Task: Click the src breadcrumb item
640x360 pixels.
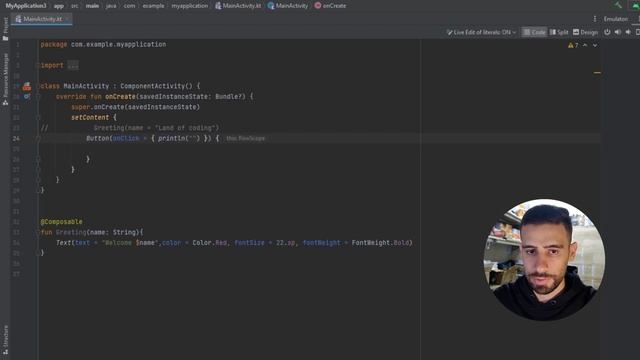Action: (x=75, y=6)
